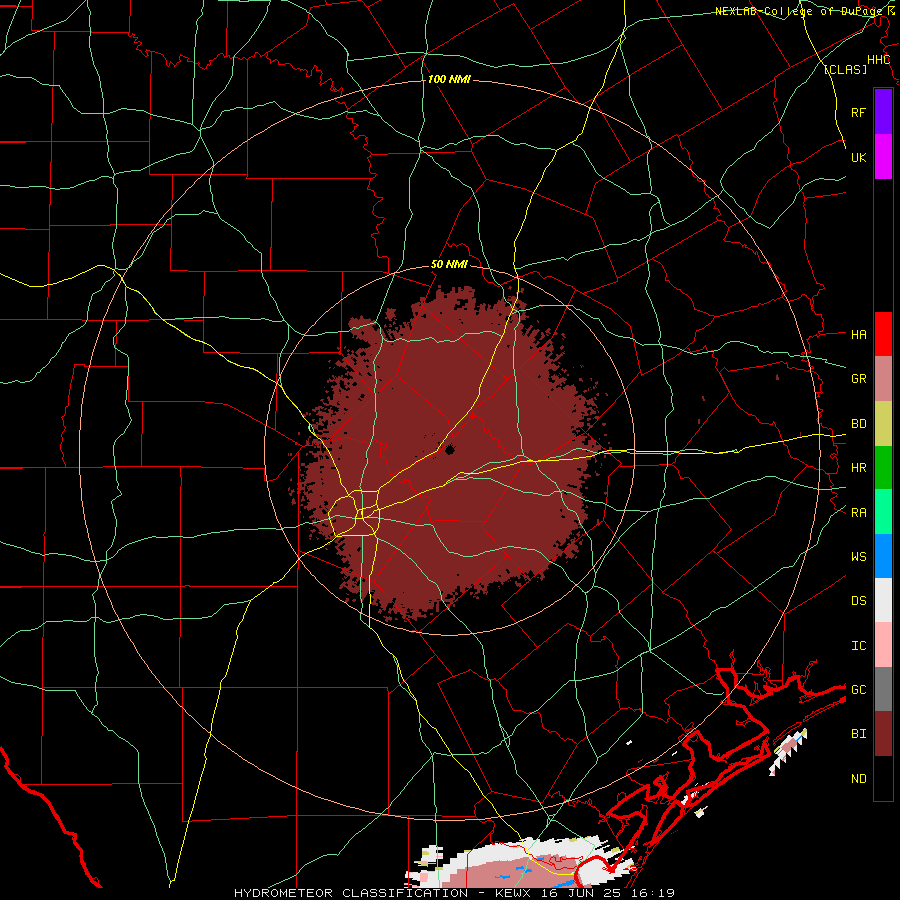
Task: Click the HA legend label
Action: (x=858, y=335)
